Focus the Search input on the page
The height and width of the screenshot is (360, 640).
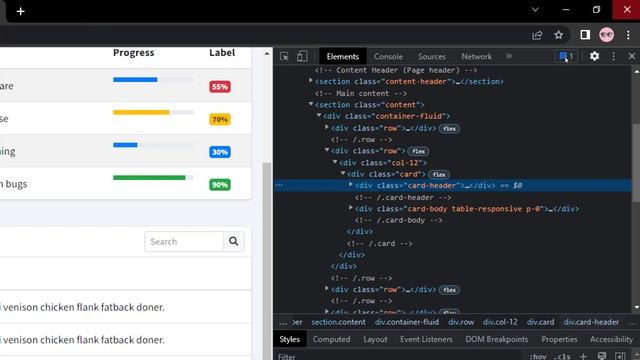coord(184,242)
